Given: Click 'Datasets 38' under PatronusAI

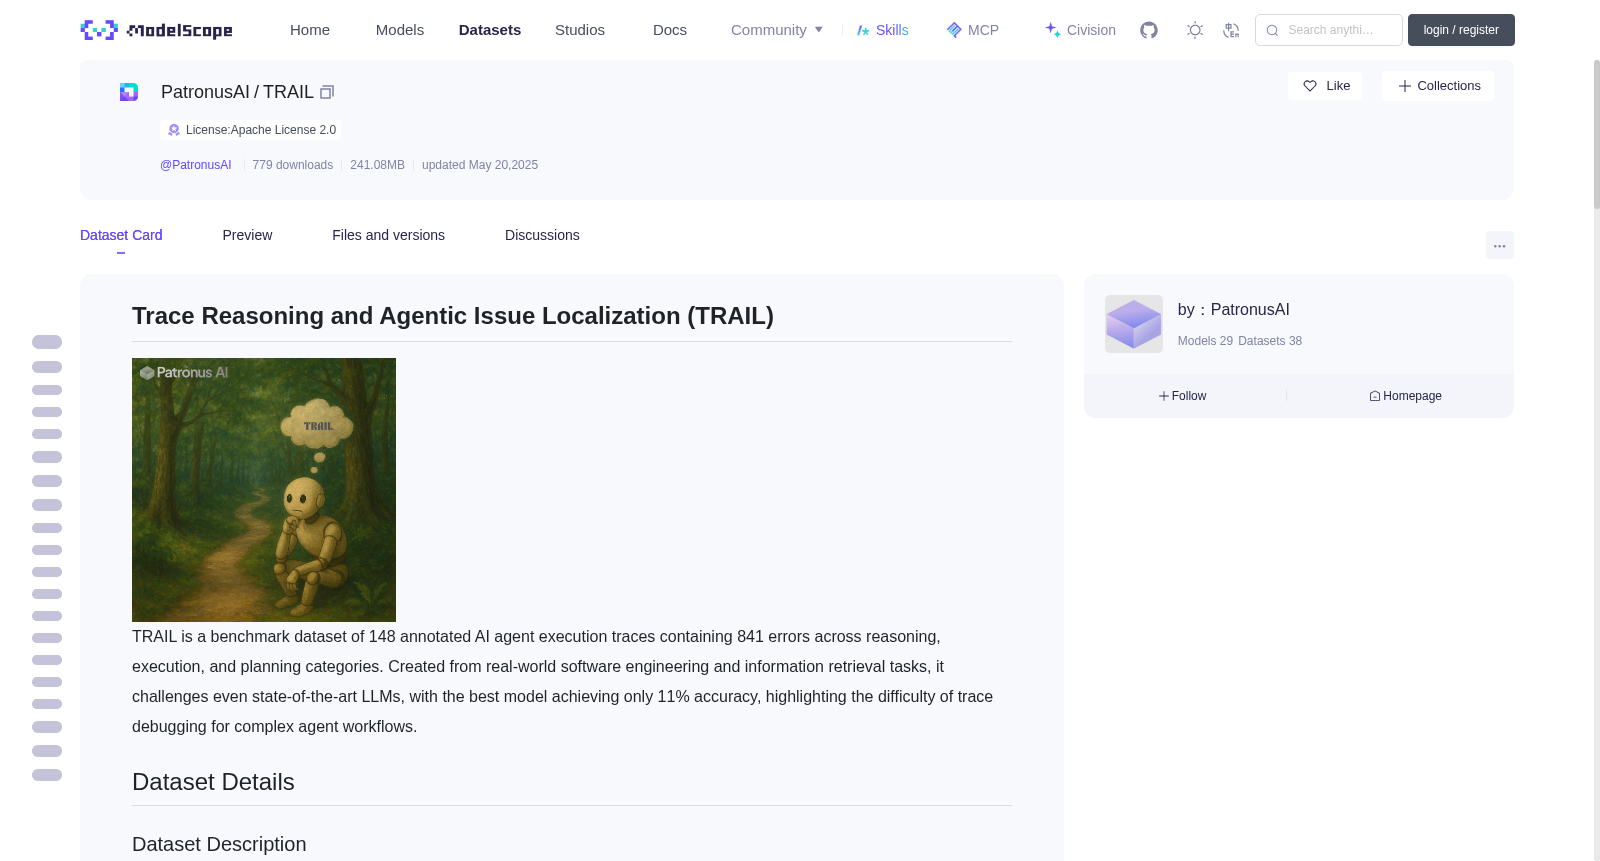Looking at the screenshot, I should (x=1270, y=341).
